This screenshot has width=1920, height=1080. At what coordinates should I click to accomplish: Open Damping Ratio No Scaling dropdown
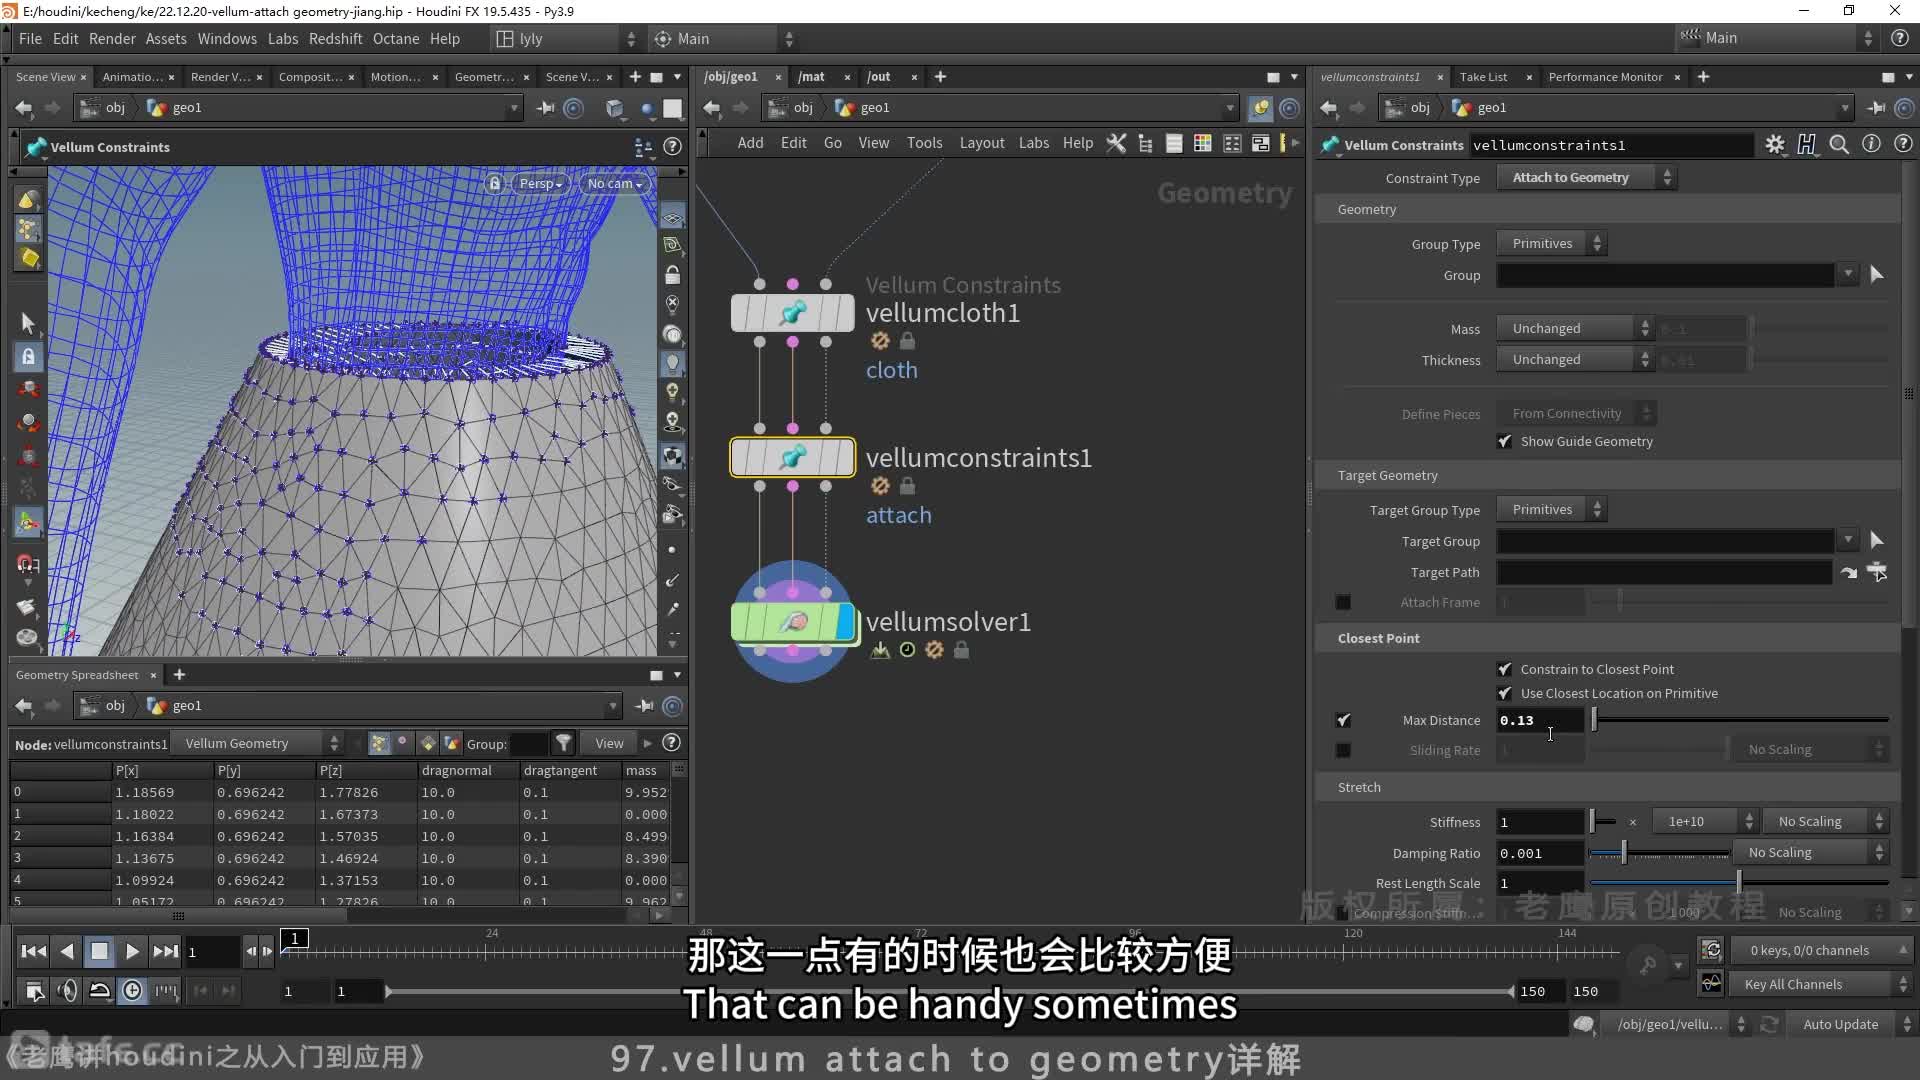(1810, 852)
